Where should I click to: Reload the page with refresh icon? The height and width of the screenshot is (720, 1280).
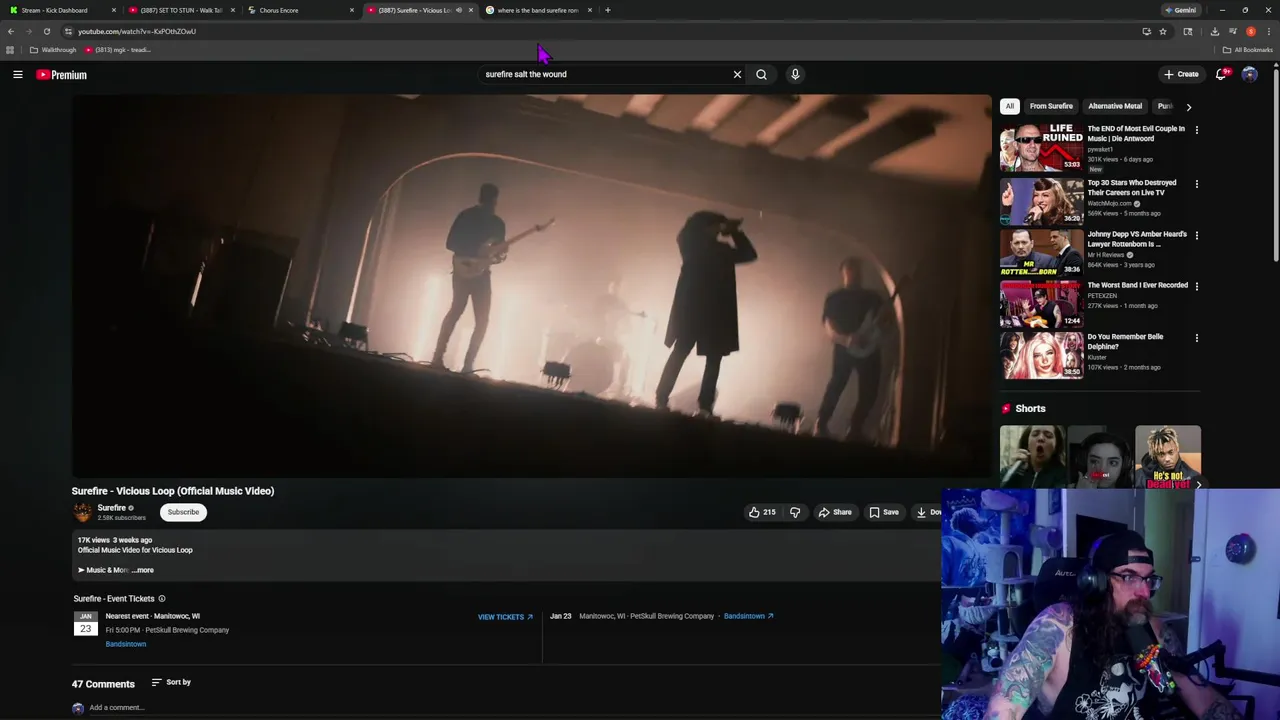[46, 31]
